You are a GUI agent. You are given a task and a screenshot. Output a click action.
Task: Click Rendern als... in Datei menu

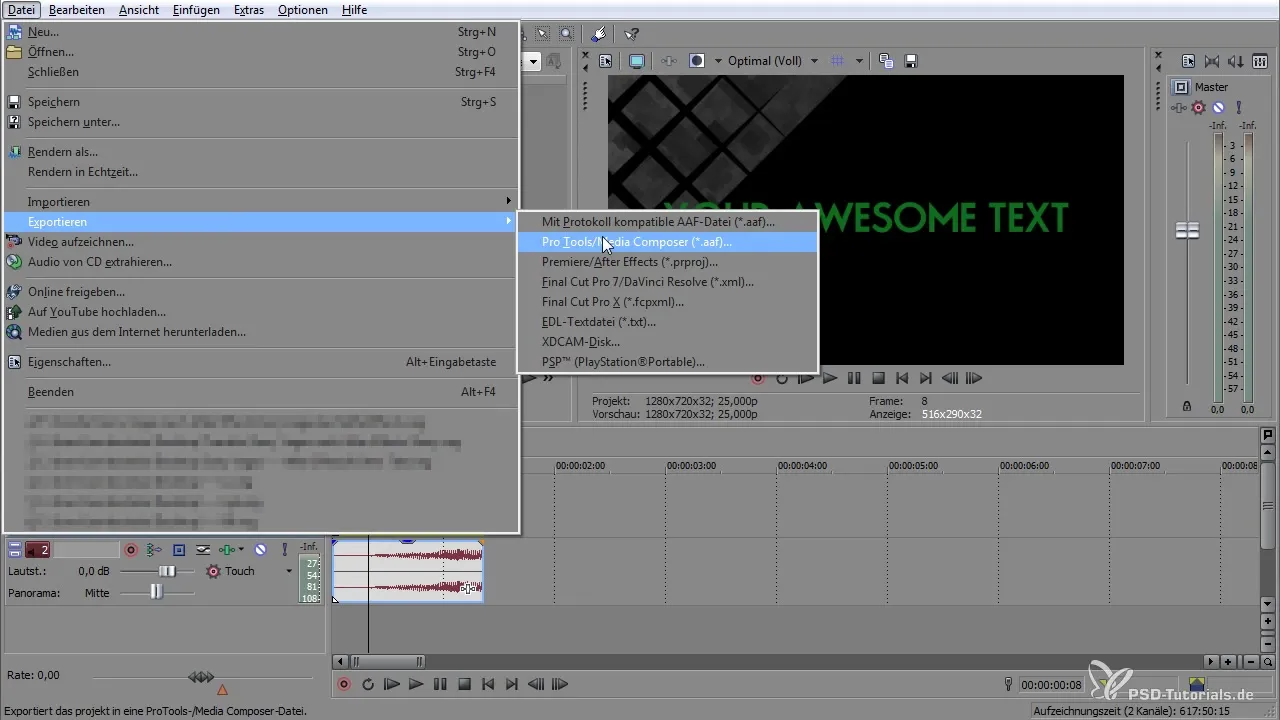(x=261, y=152)
